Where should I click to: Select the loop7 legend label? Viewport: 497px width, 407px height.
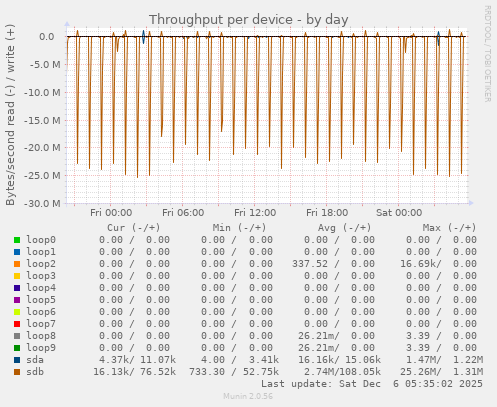tap(41, 324)
